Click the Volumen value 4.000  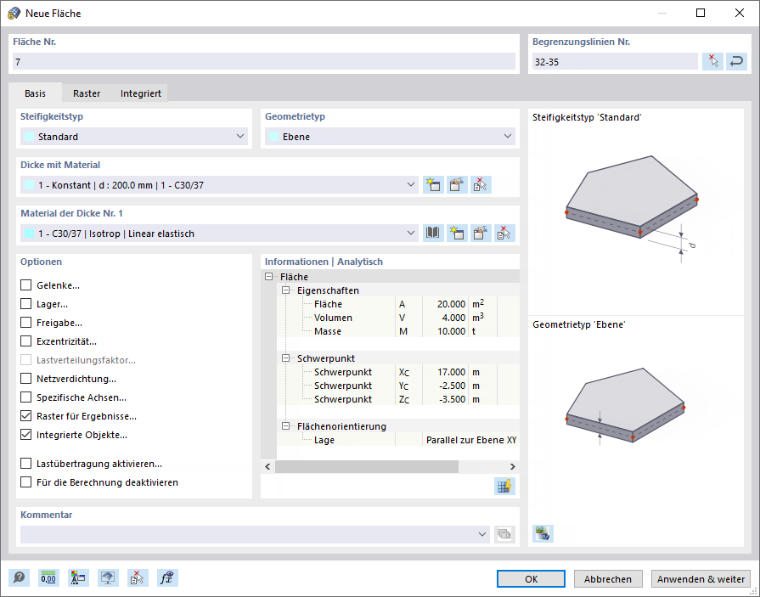pos(453,317)
